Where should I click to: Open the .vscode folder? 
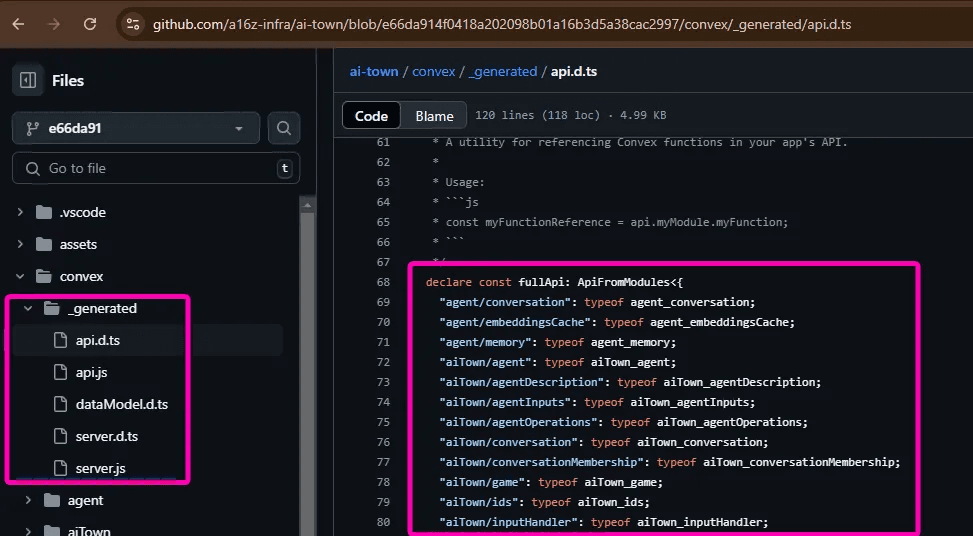(83, 212)
